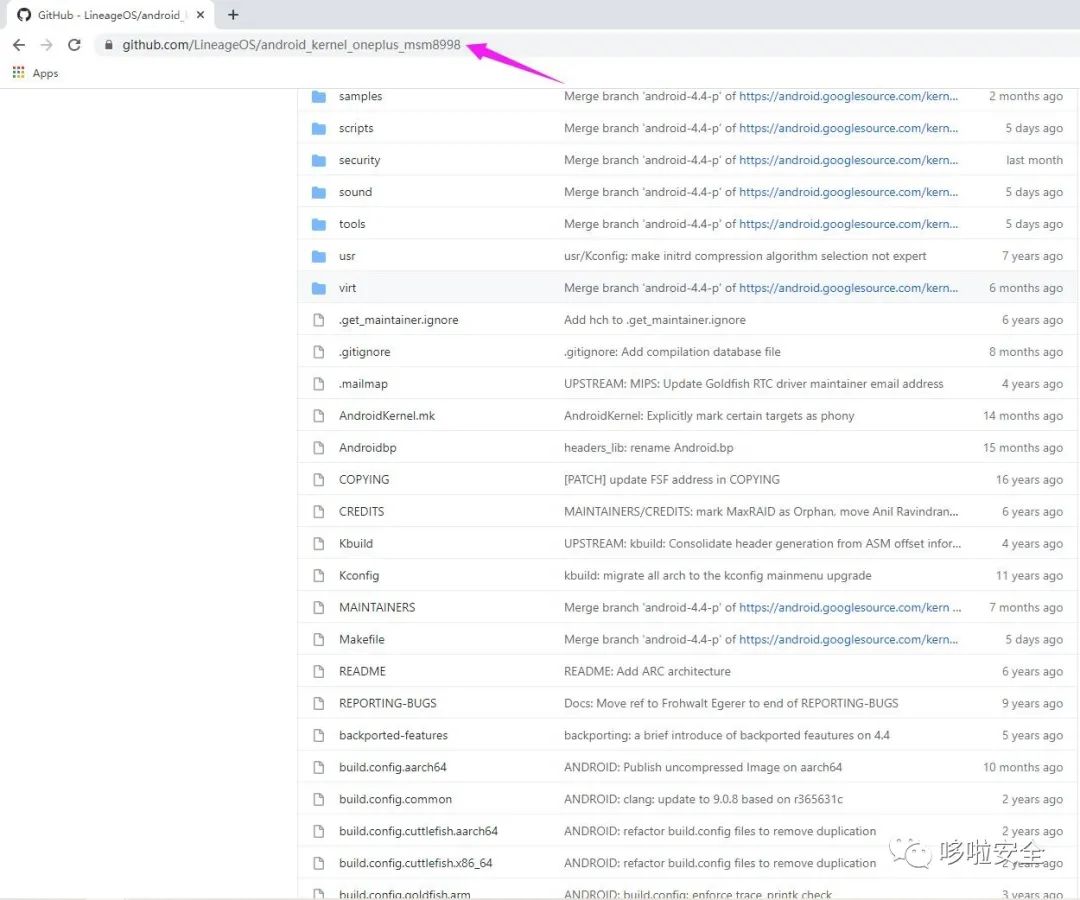Open the security directory
Image resolution: width=1080 pixels, height=900 pixels.
tap(360, 160)
